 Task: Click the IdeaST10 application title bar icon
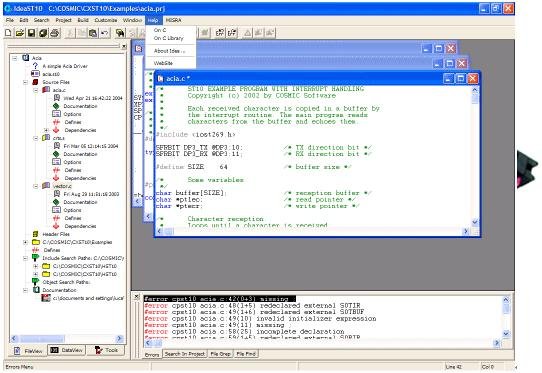tap(8, 8)
